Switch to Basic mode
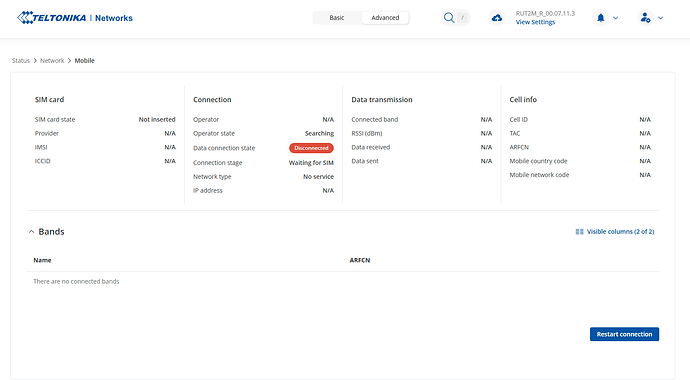Image resolution: width=690 pixels, height=380 pixels. (337, 18)
